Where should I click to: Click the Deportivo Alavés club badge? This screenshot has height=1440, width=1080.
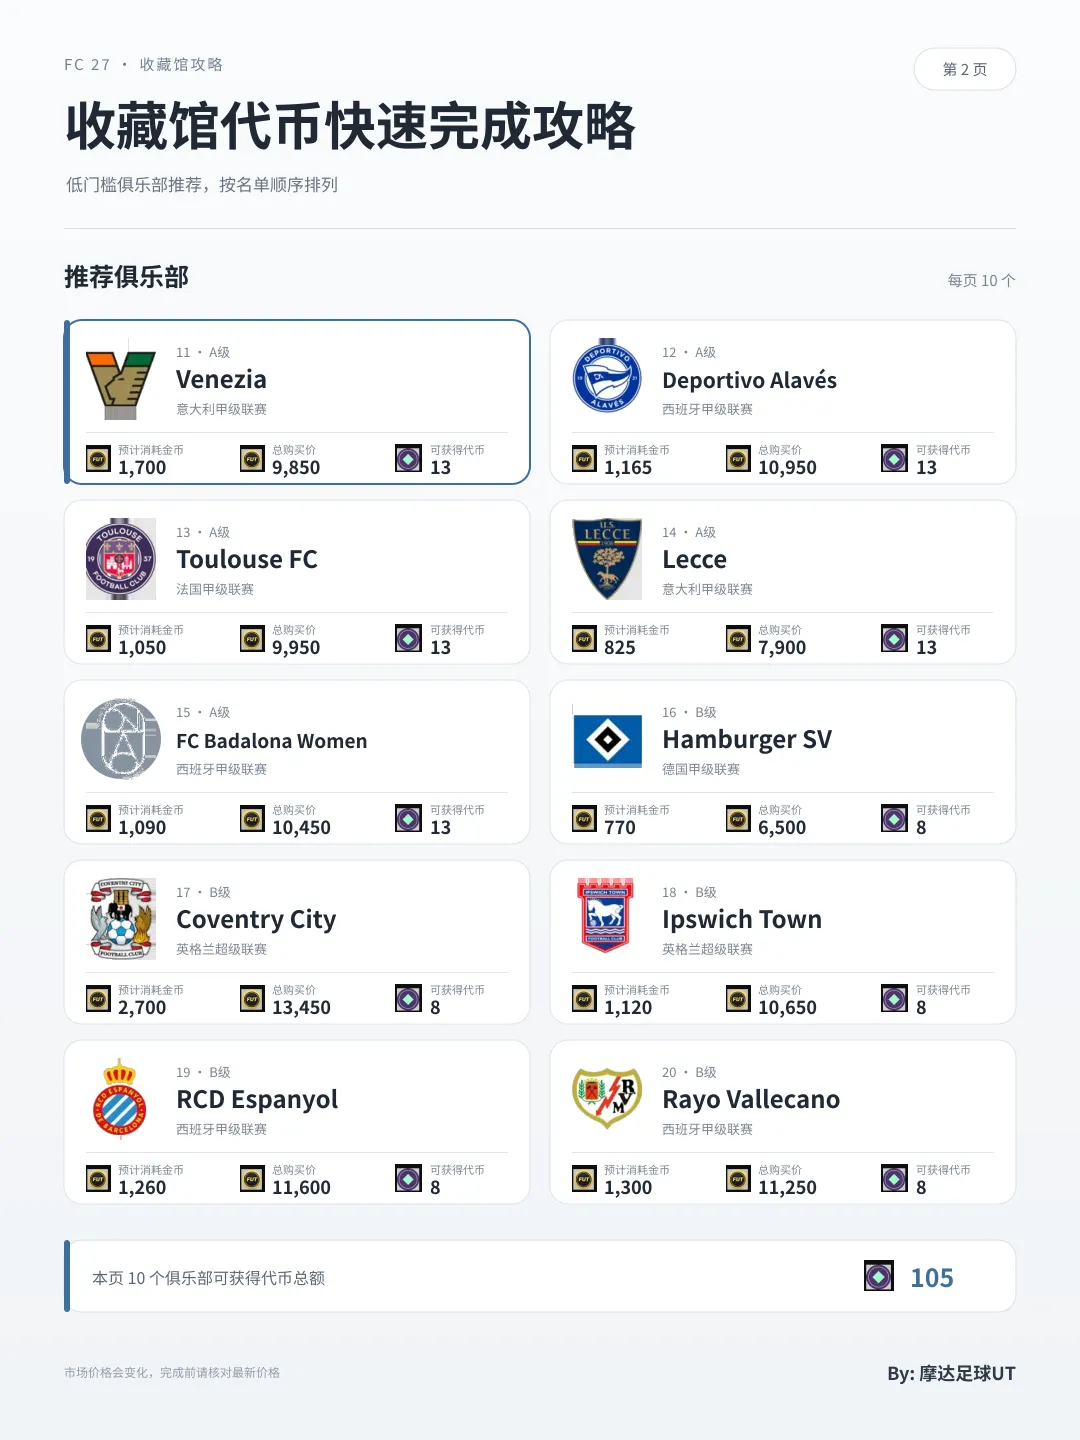tap(607, 376)
